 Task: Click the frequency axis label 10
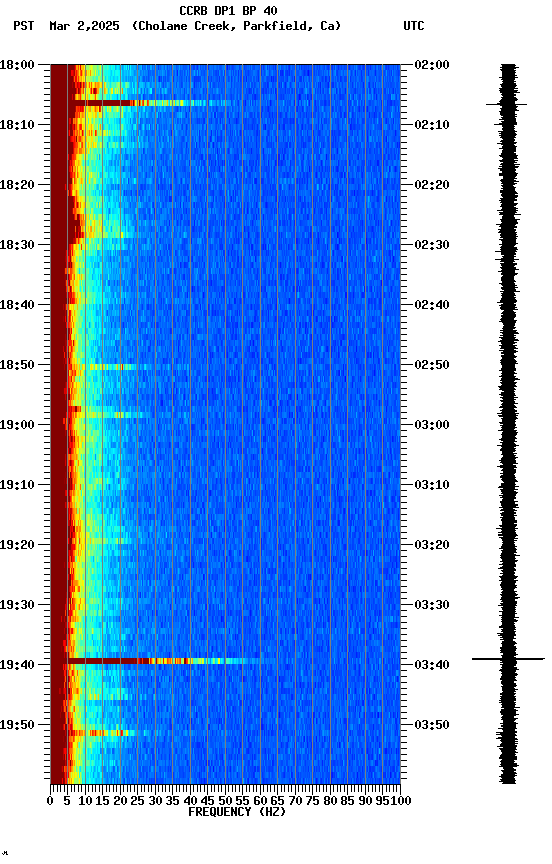[x=85, y=801]
